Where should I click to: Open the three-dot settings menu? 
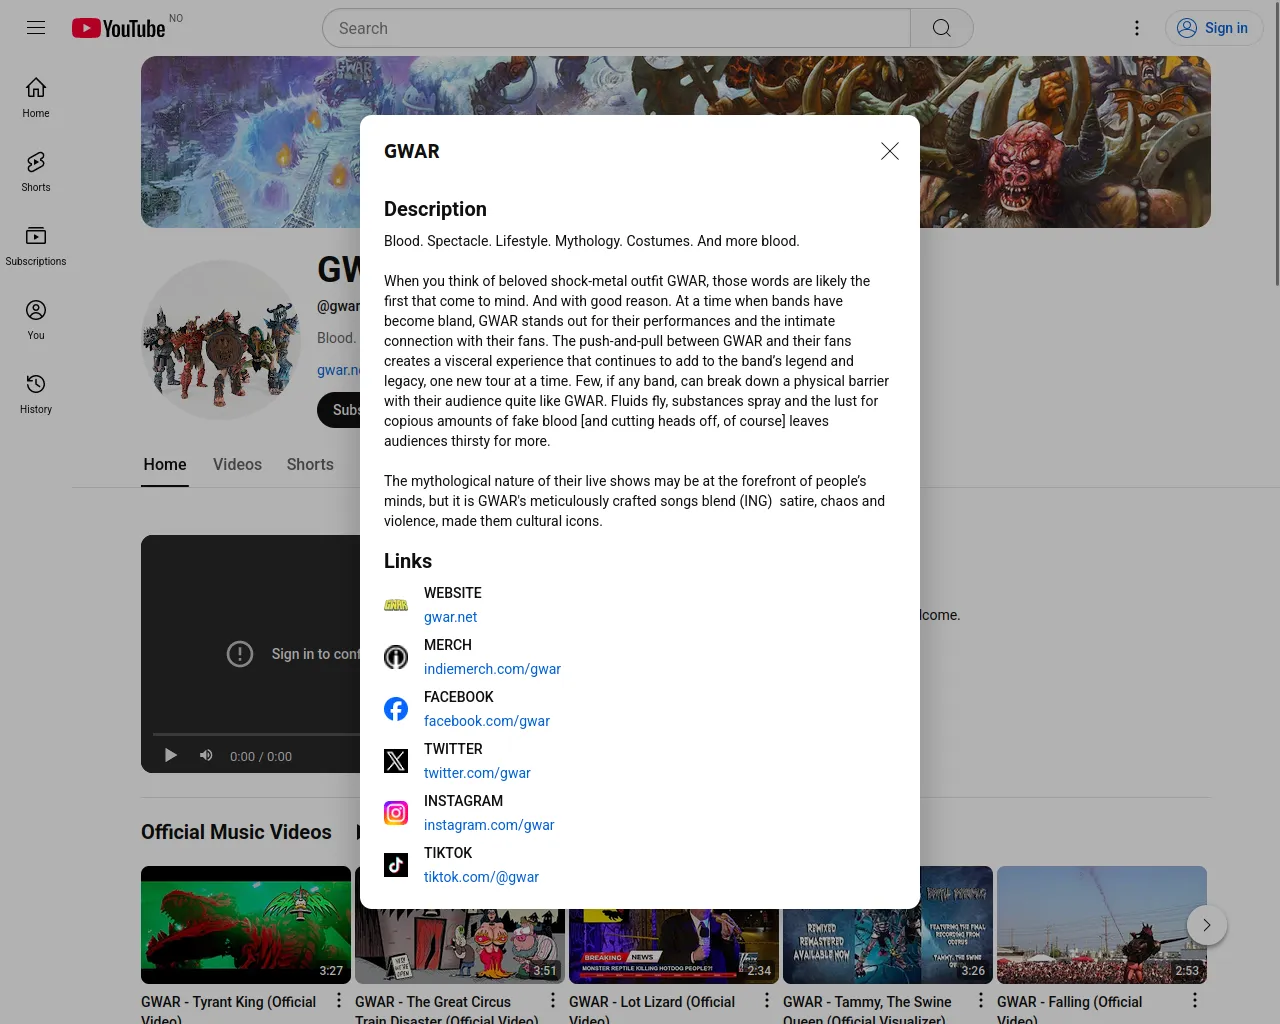tap(1137, 28)
